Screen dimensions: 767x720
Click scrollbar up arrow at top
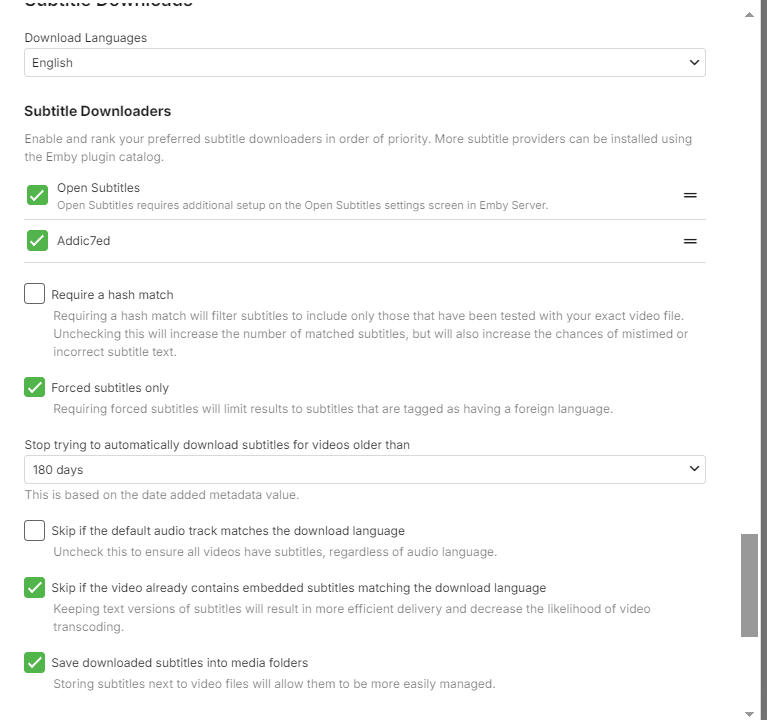(750, 16)
